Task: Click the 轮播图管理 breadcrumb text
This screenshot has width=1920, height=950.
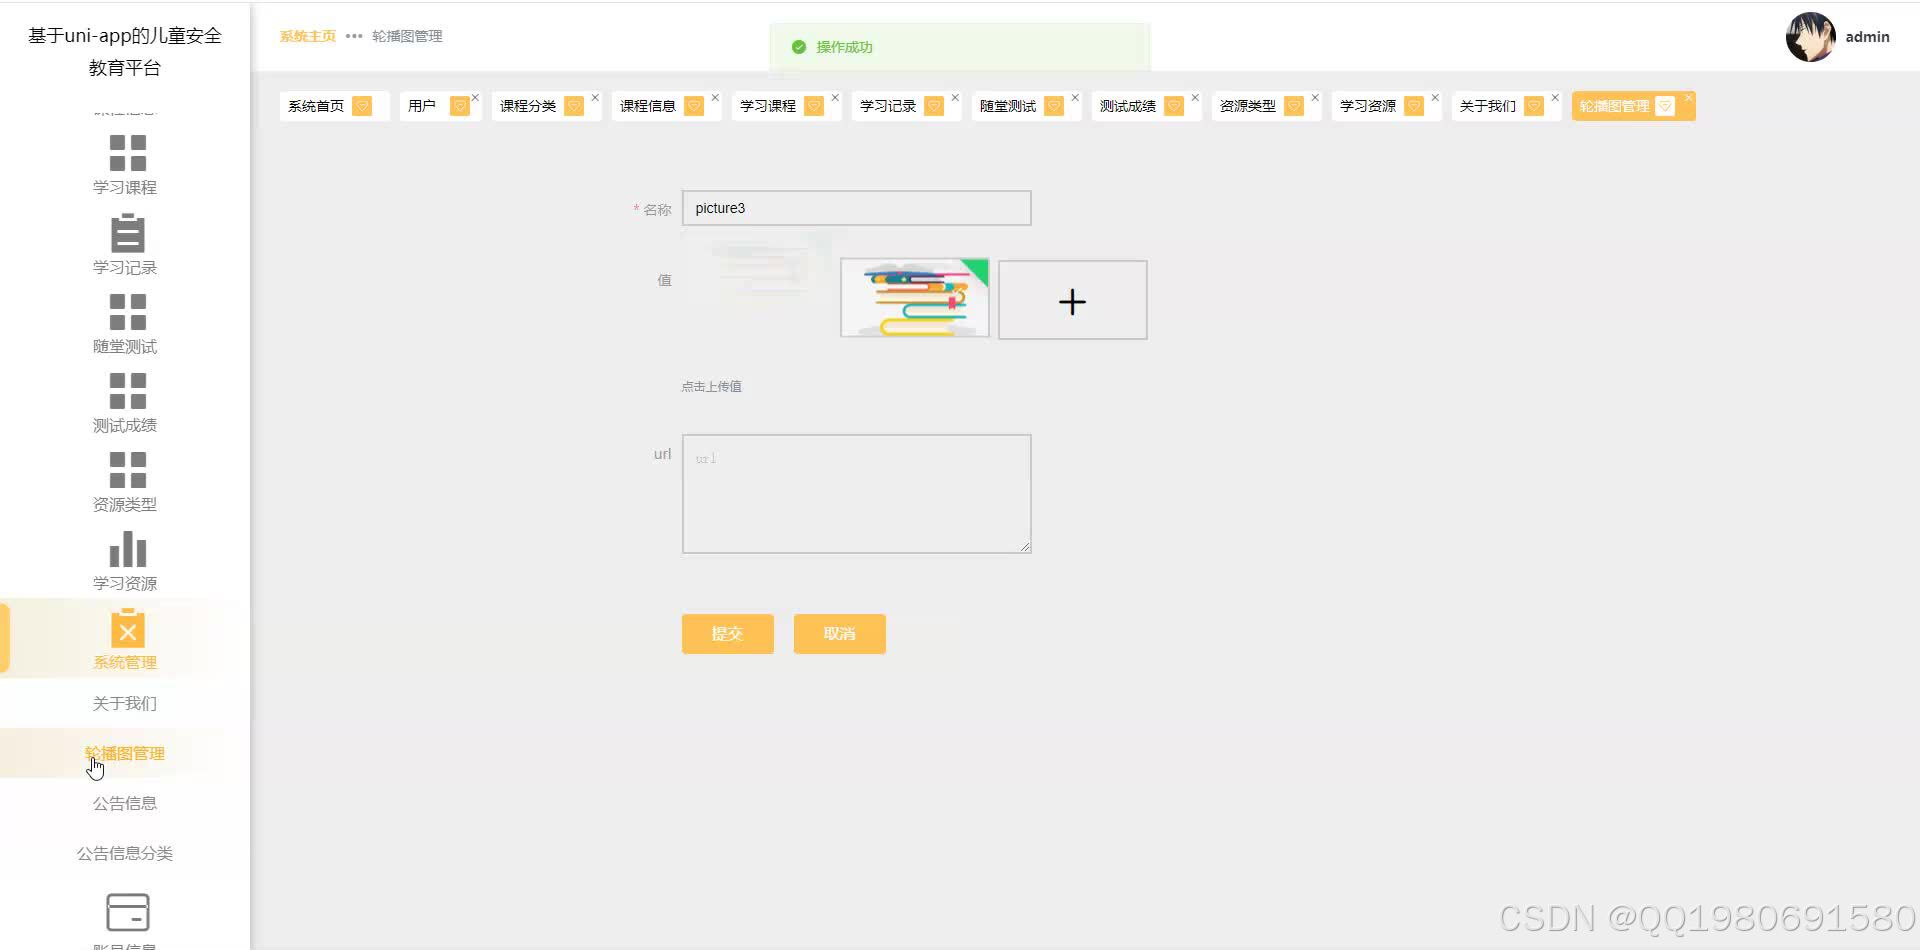Action: click(407, 36)
